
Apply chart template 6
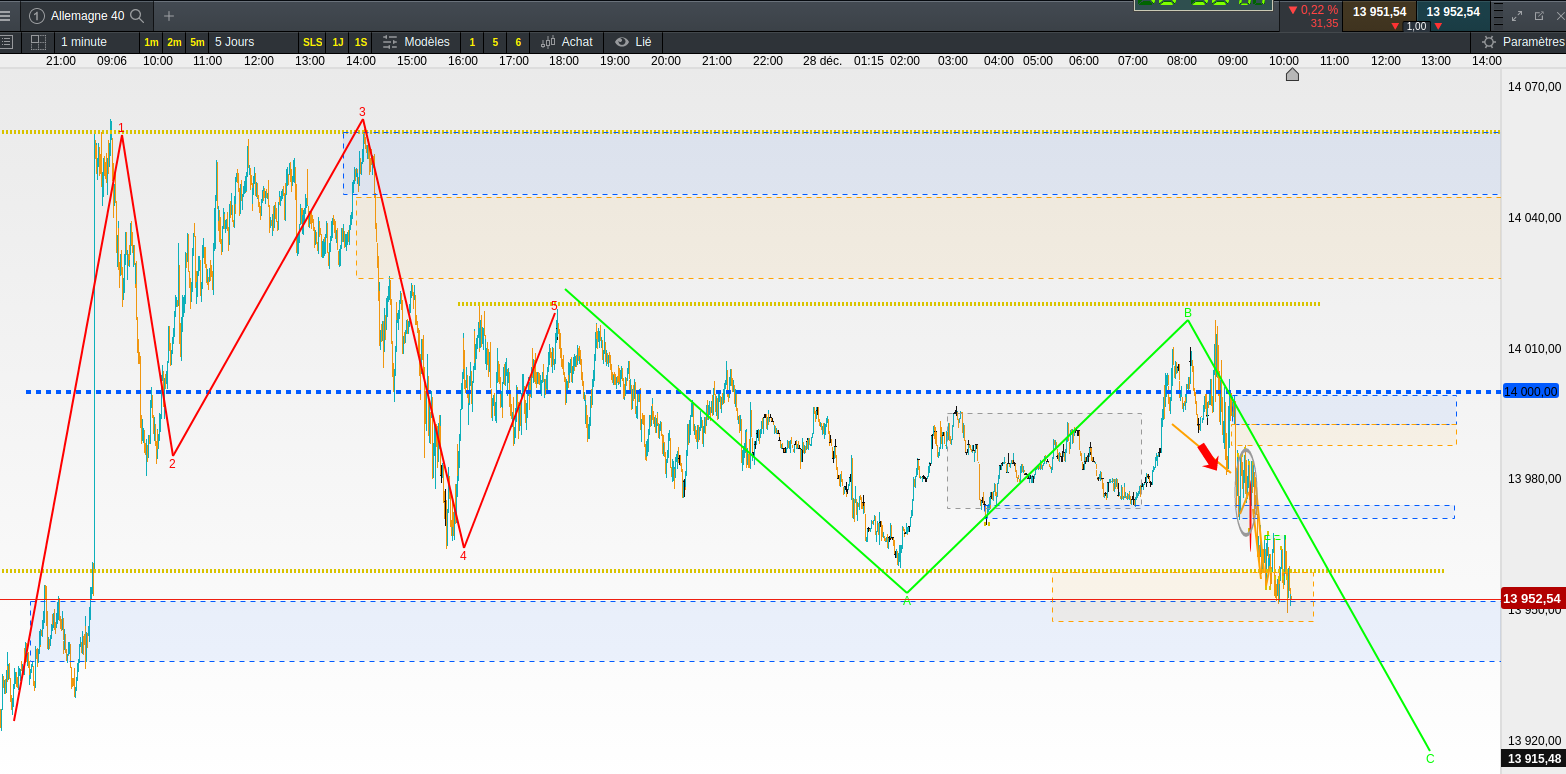tap(518, 42)
